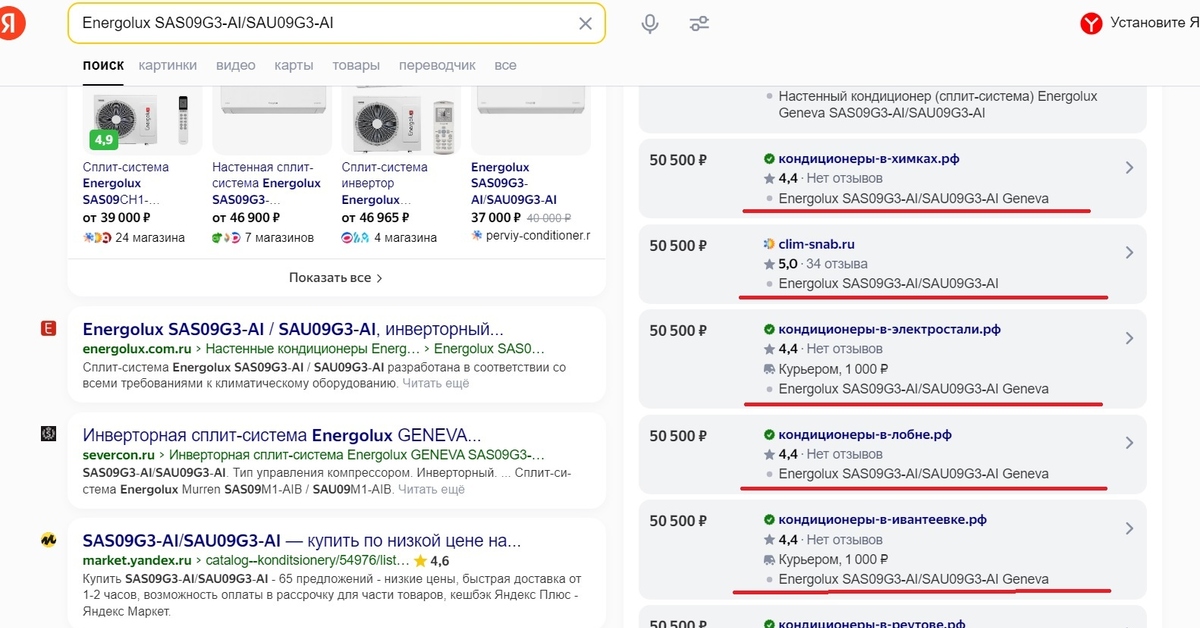Viewport: 1200px width, 628px height.
Task: Open search settings sliders icon
Action: (699, 24)
